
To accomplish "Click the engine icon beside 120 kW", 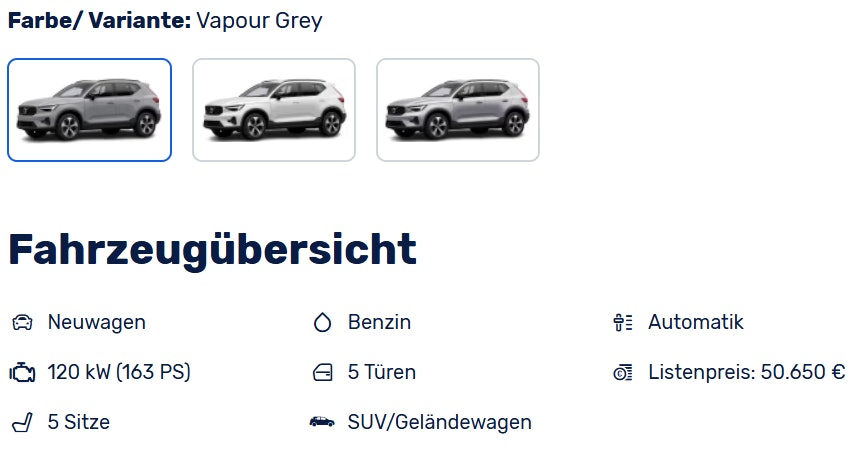I will (x=22, y=372).
